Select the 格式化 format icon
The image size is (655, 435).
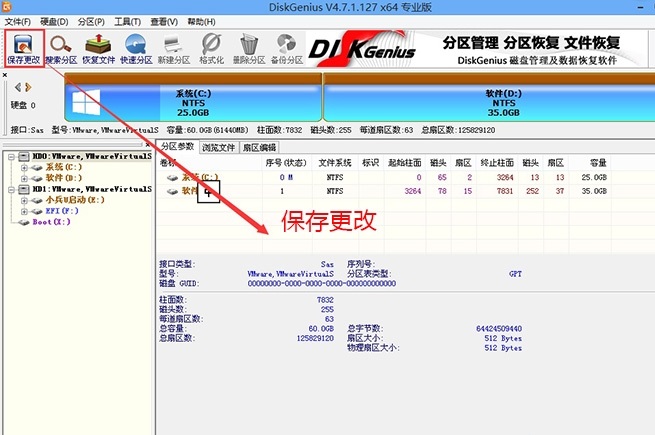tap(211, 49)
